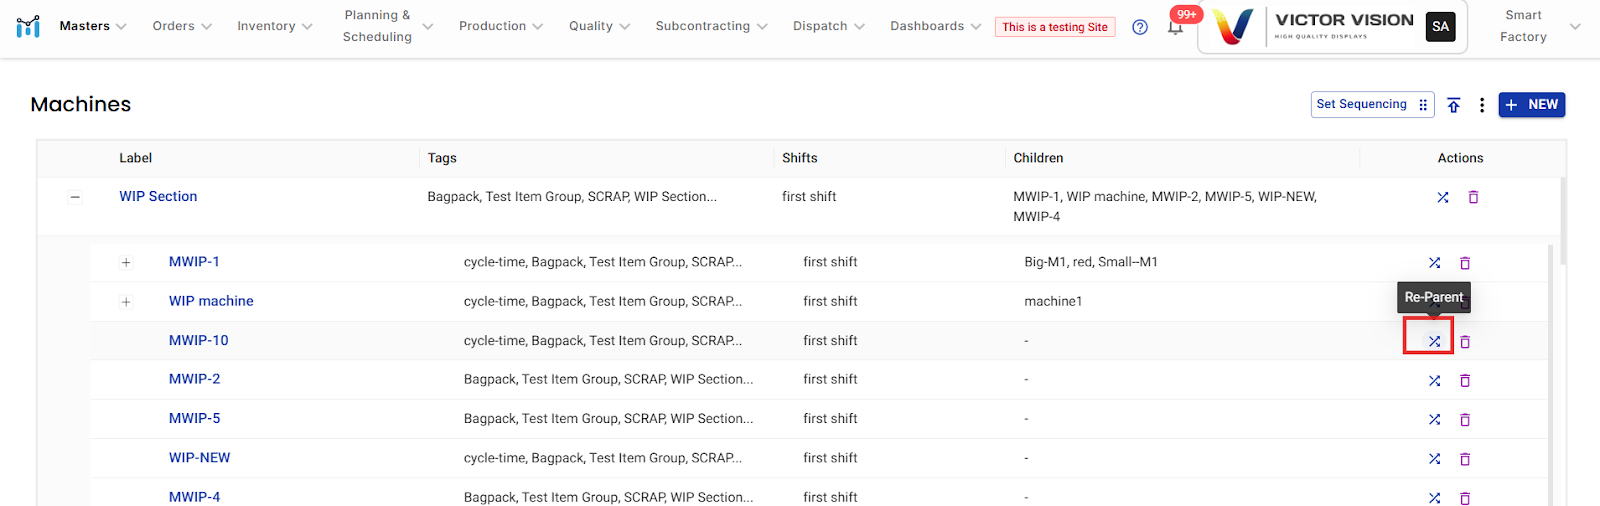Click the Re-Parent icon for MWIP-1
Screen dimensions: 1600x506
click(x=1434, y=263)
